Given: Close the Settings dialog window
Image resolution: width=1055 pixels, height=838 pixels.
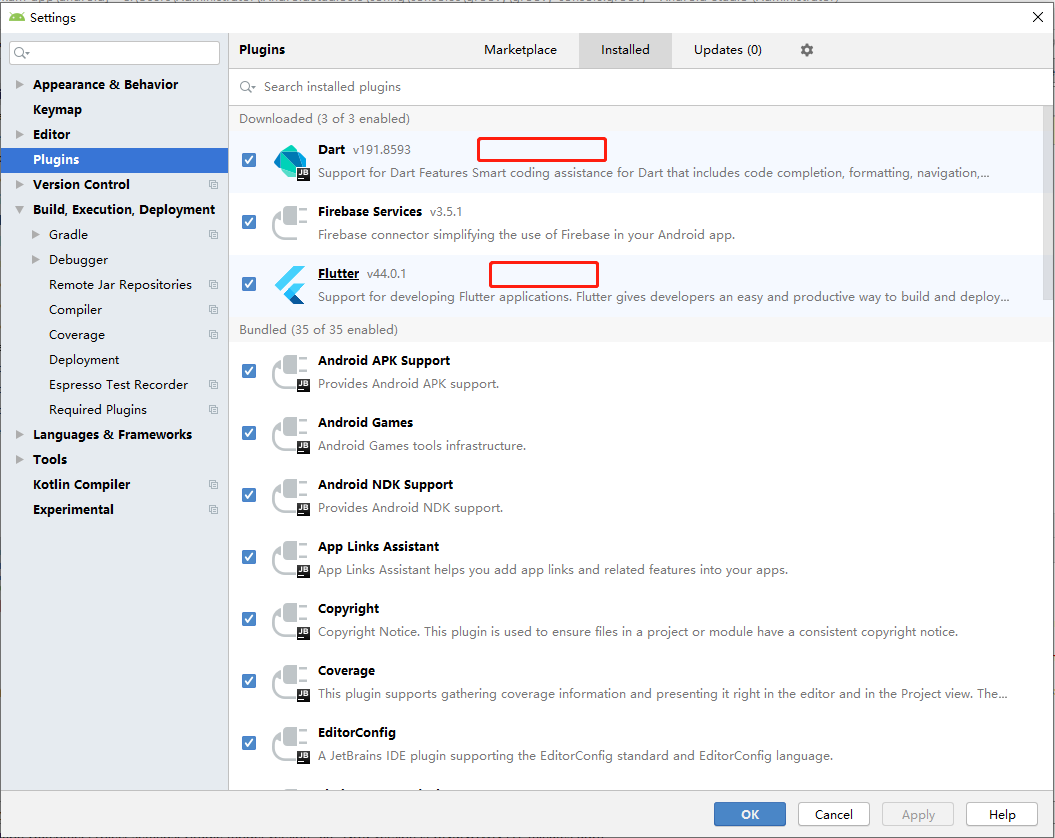Looking at the screenshot, I should click(1038, 18).
